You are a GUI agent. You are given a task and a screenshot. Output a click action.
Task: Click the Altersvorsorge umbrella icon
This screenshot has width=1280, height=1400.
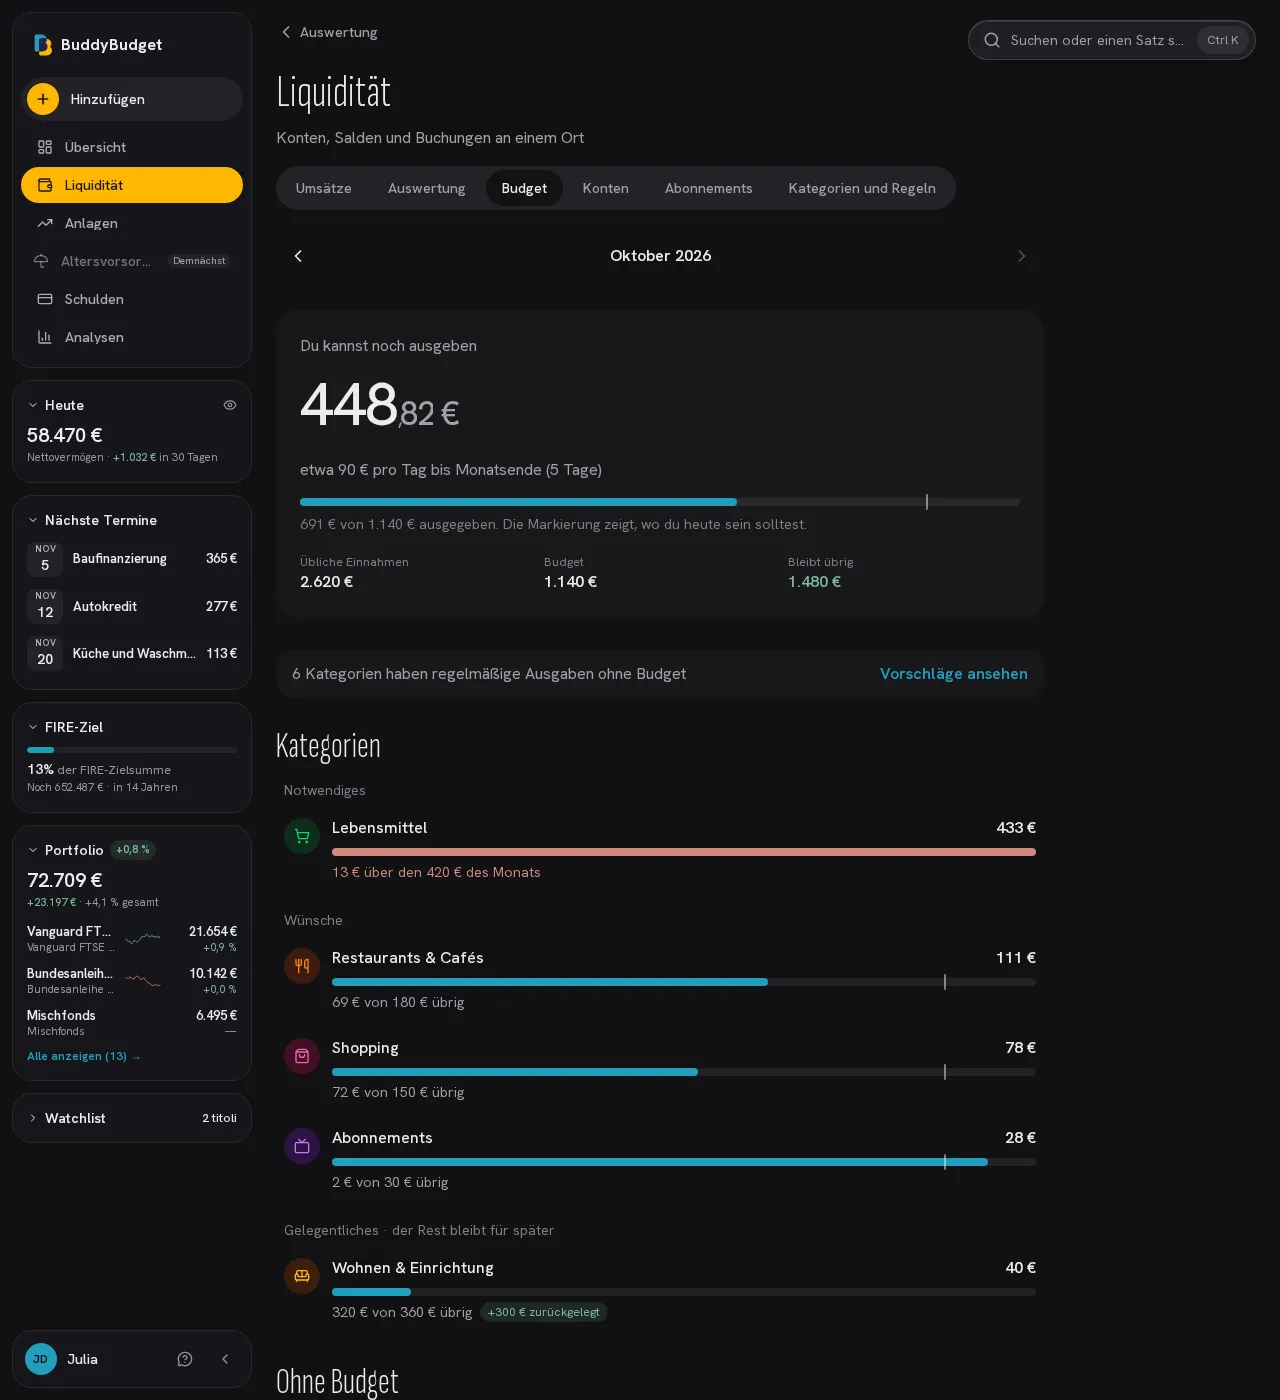(41, 261)
